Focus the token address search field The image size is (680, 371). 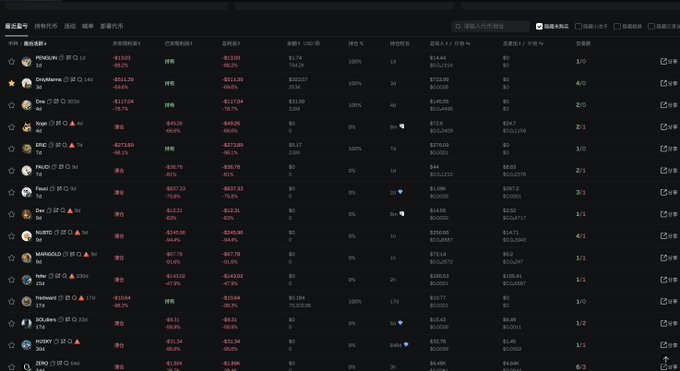490,26
